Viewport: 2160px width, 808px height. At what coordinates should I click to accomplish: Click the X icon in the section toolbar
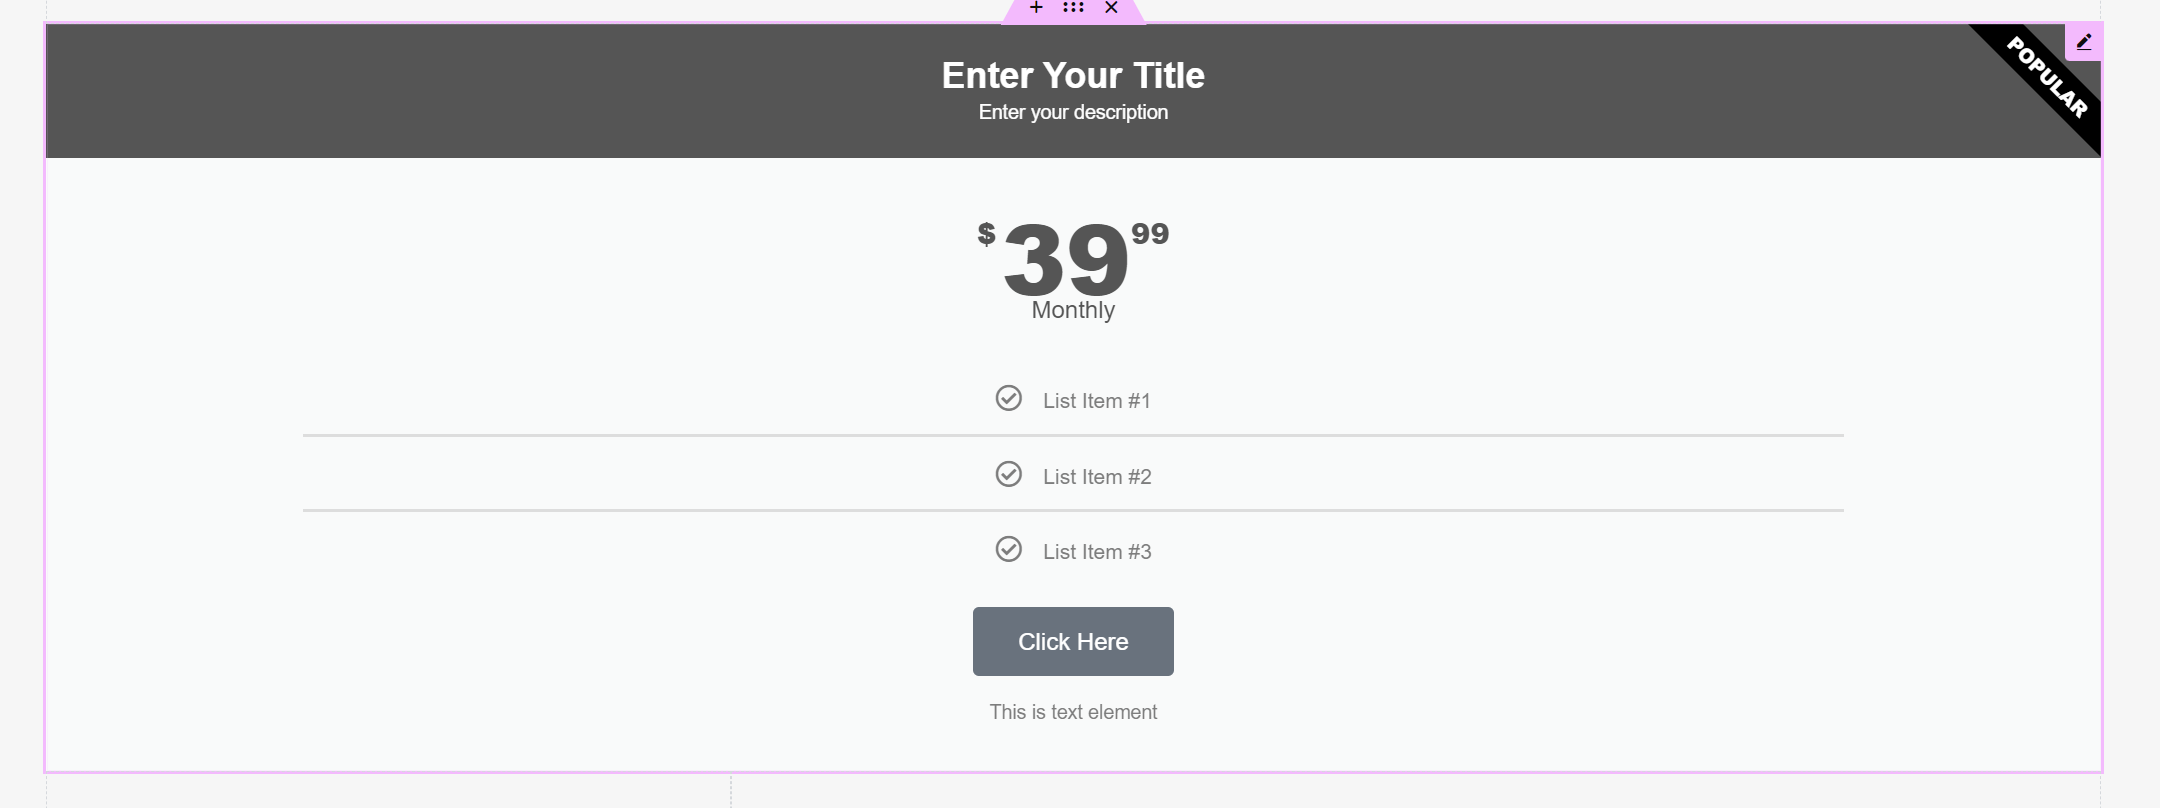(1111, 8)
